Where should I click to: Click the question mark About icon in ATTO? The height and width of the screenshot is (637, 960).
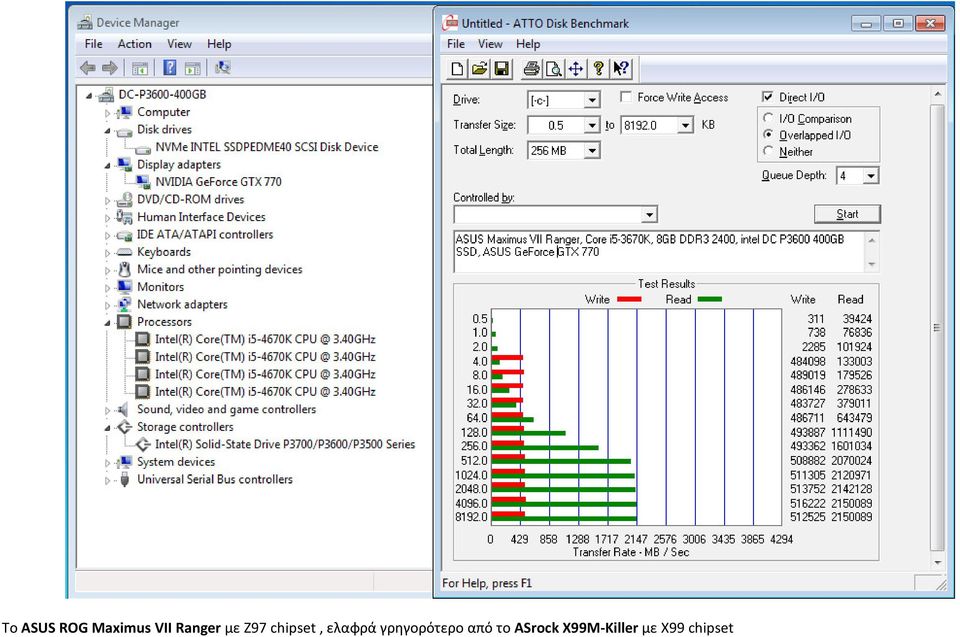click(x=598, y=69)
